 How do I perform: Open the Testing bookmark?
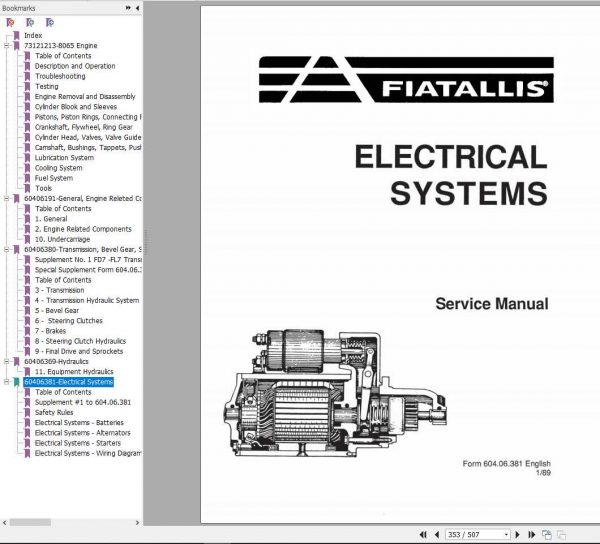(47, 86)
